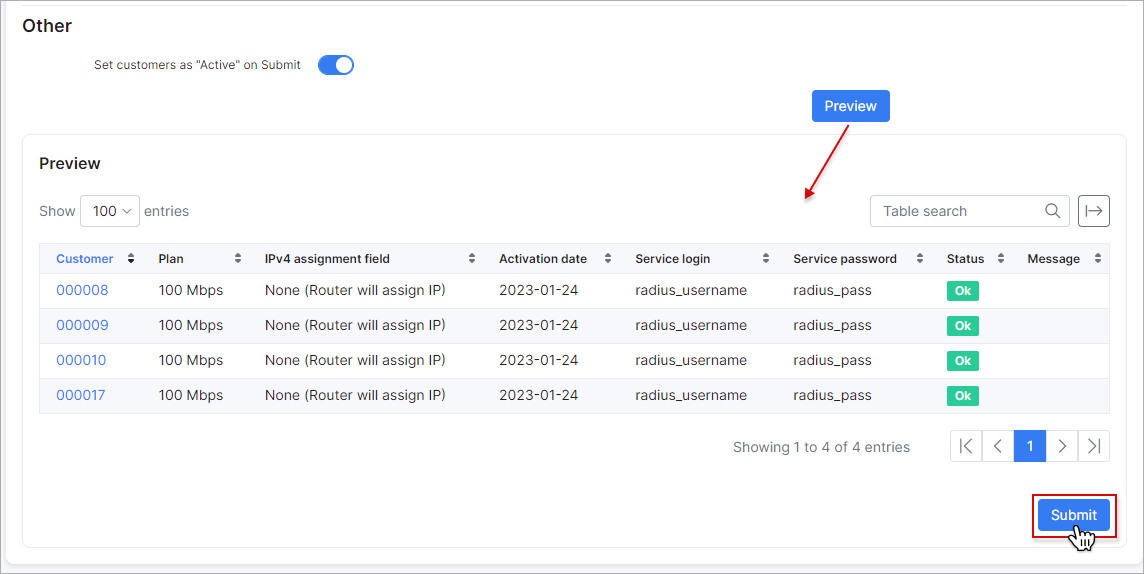
Task: Open customer 000017 link
Action: pos(80,395)
